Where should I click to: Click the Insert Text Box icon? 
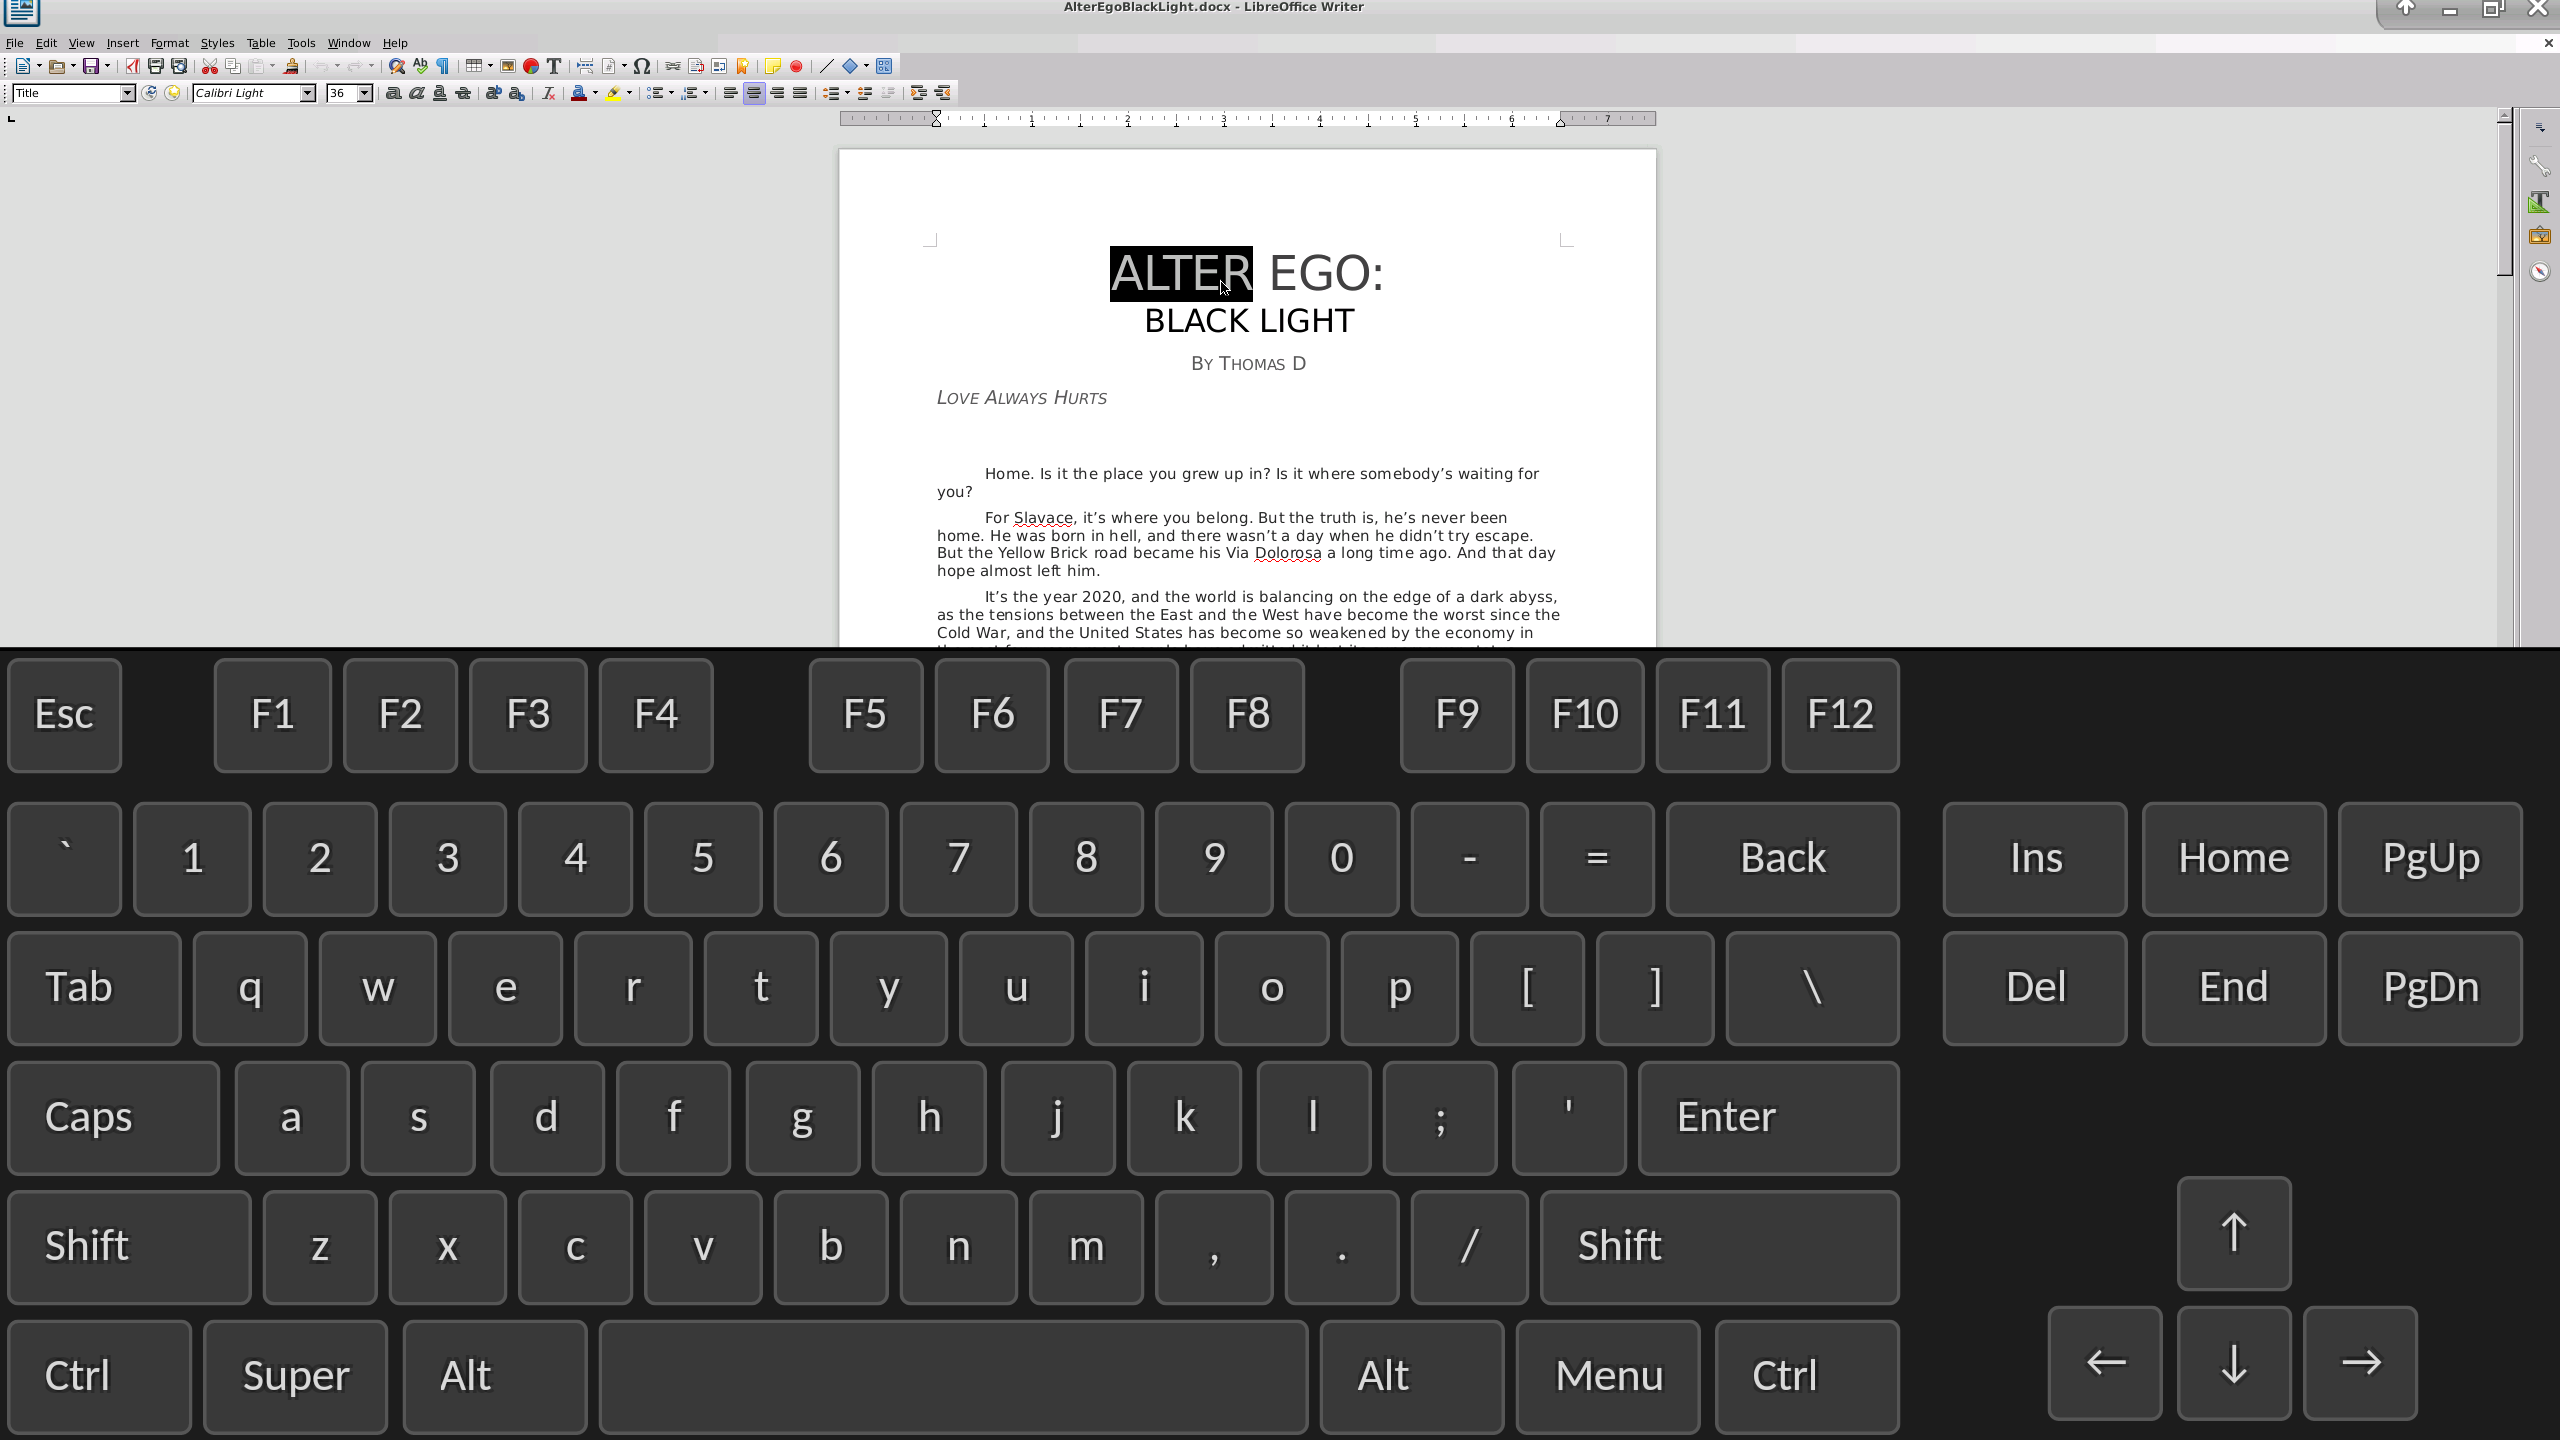click(x=554, y=66)
